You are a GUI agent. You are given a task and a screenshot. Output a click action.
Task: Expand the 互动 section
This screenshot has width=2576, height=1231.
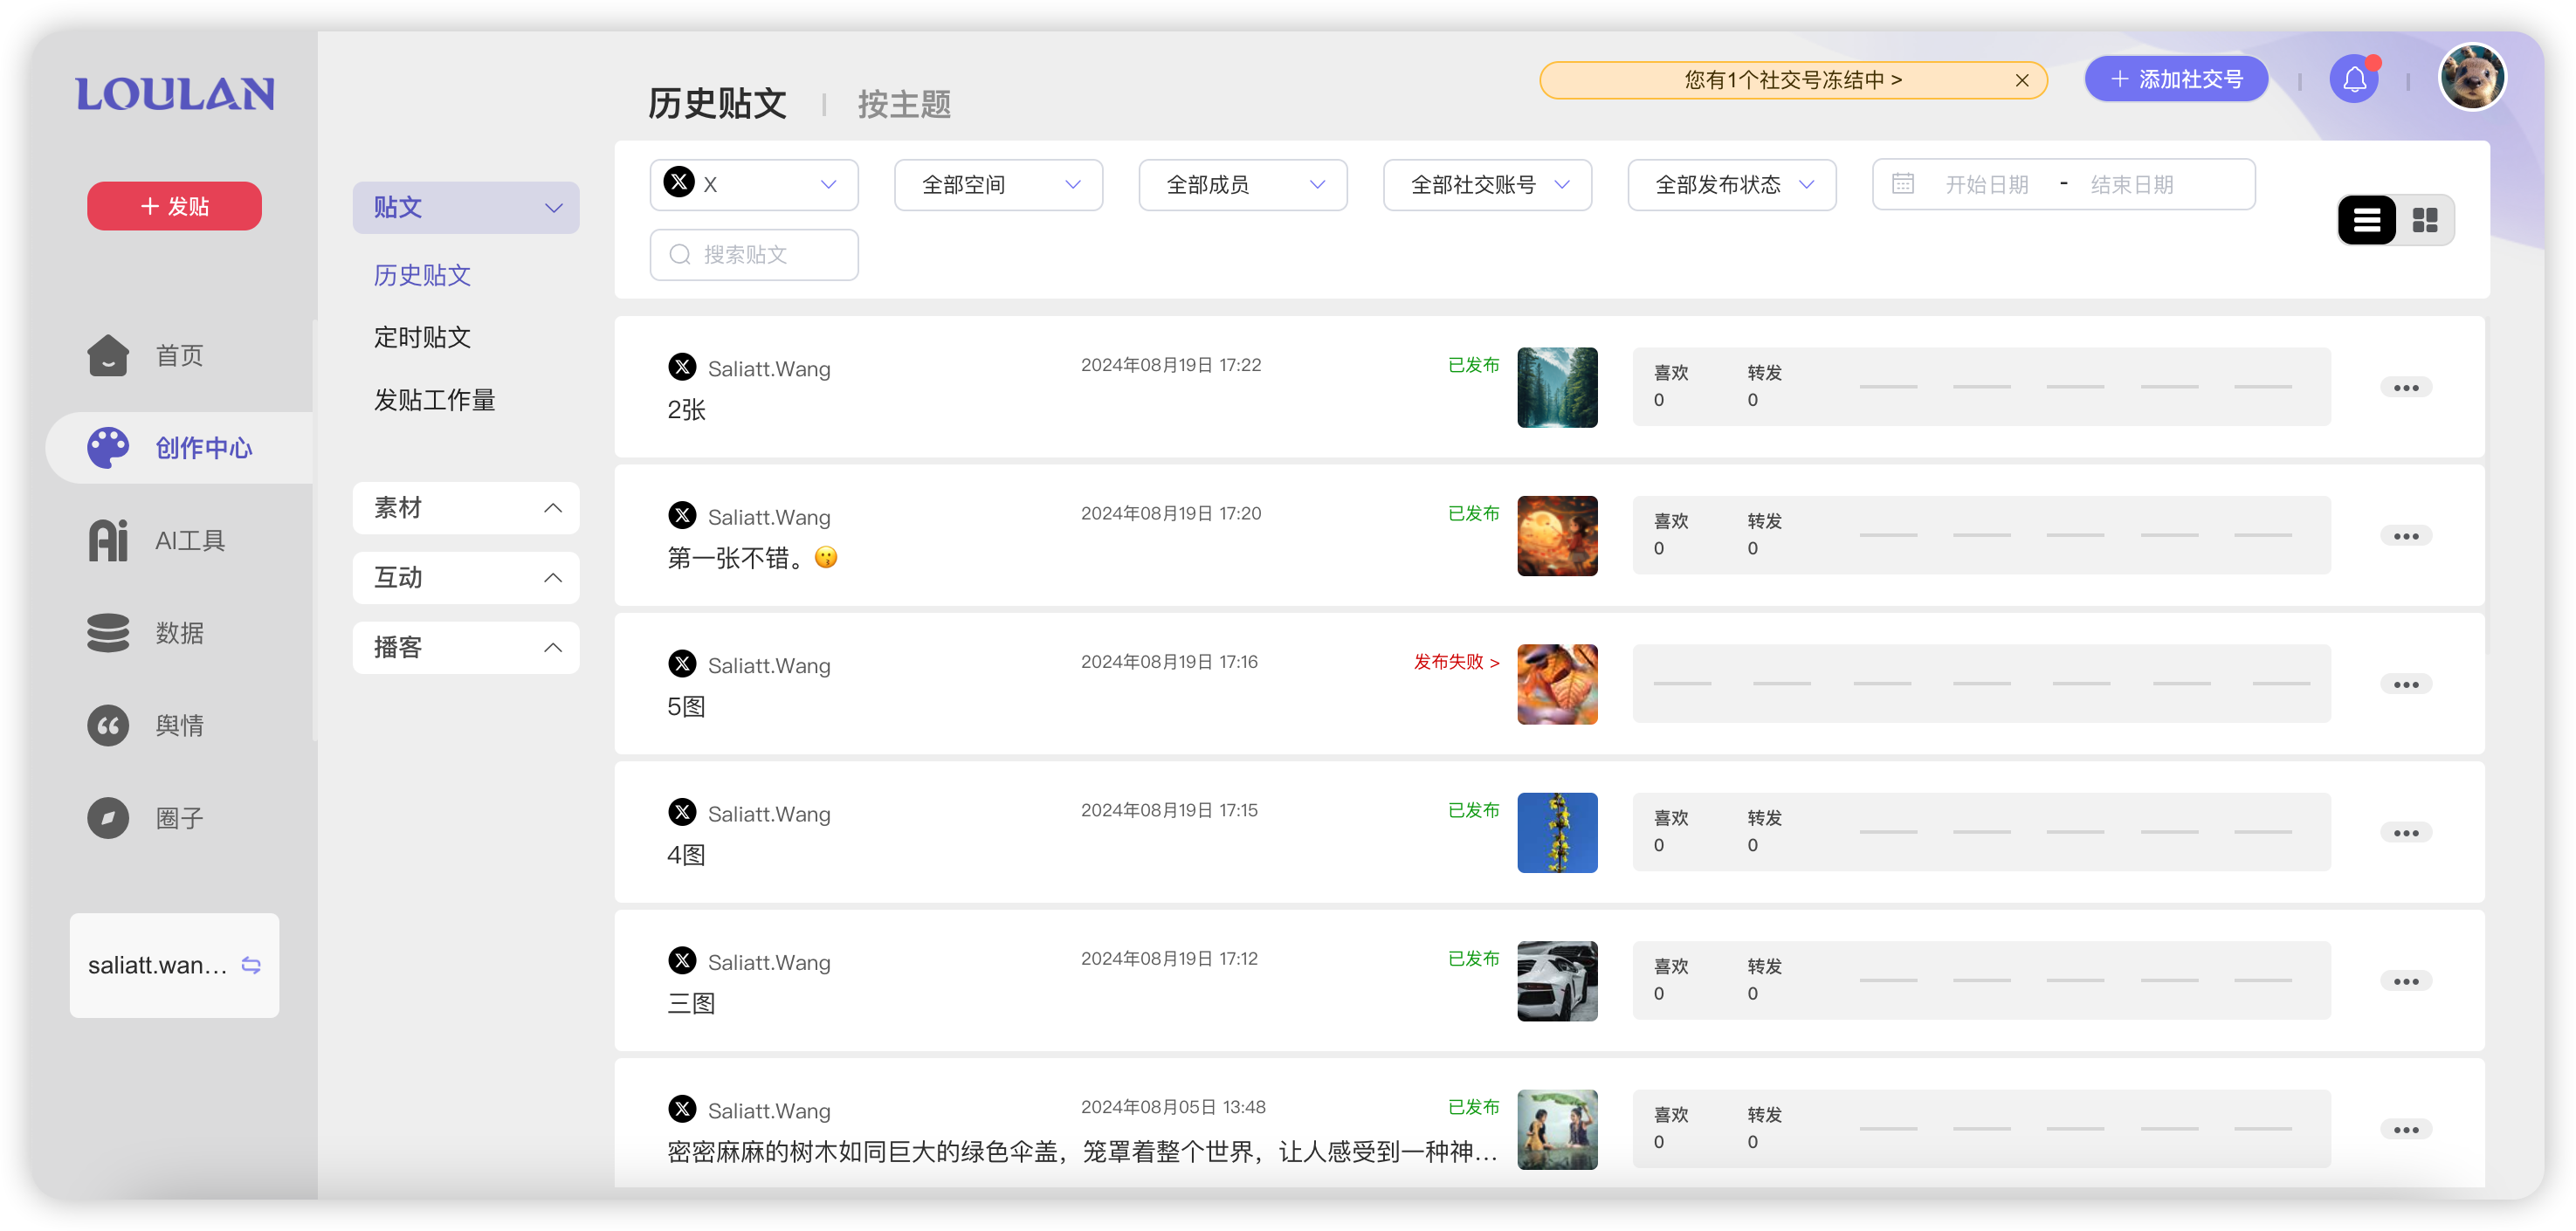coord(466,578)
